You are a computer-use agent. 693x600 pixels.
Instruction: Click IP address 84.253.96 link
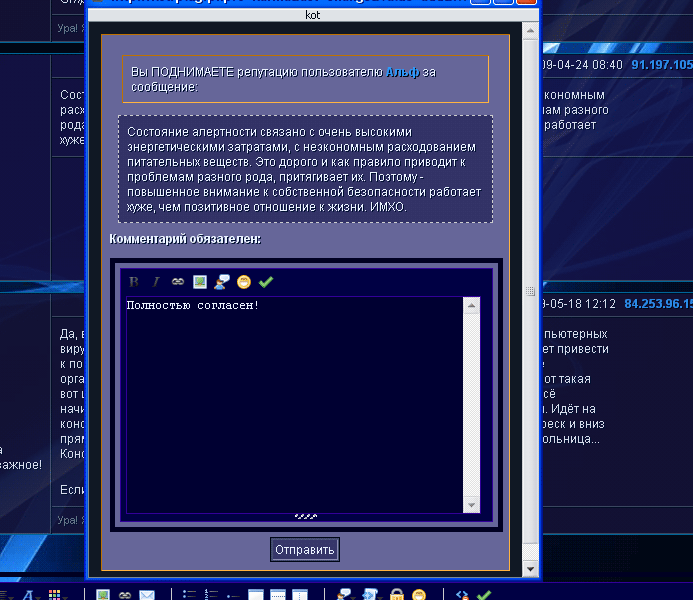coord(657,302)
